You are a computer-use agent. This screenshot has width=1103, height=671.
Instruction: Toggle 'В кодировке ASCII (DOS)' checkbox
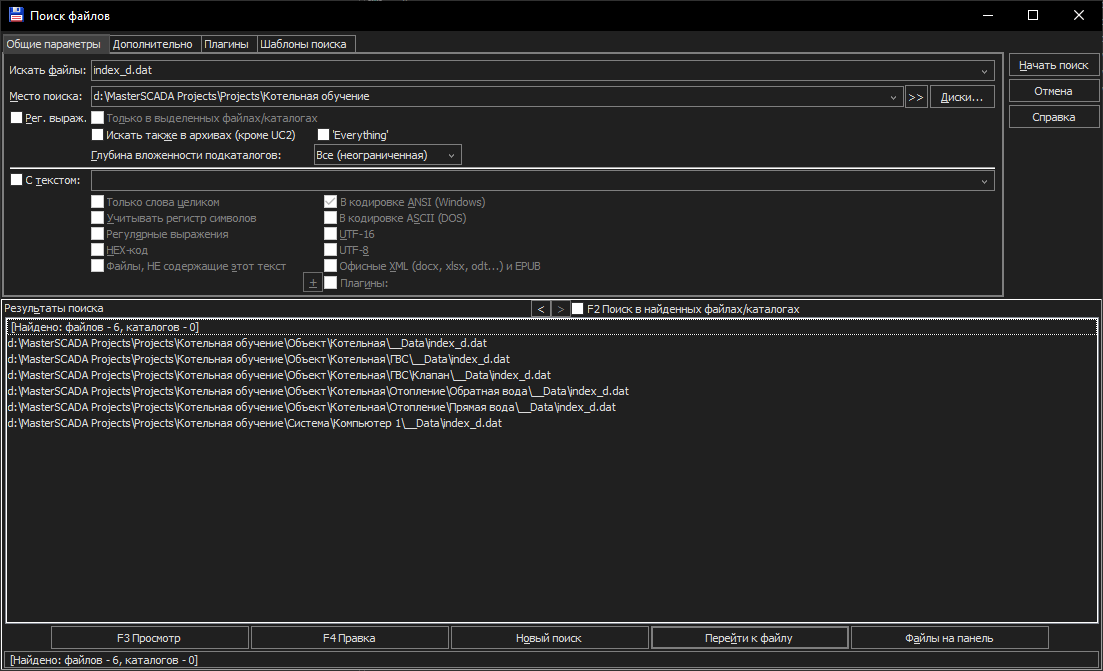[x=330, y=218]
